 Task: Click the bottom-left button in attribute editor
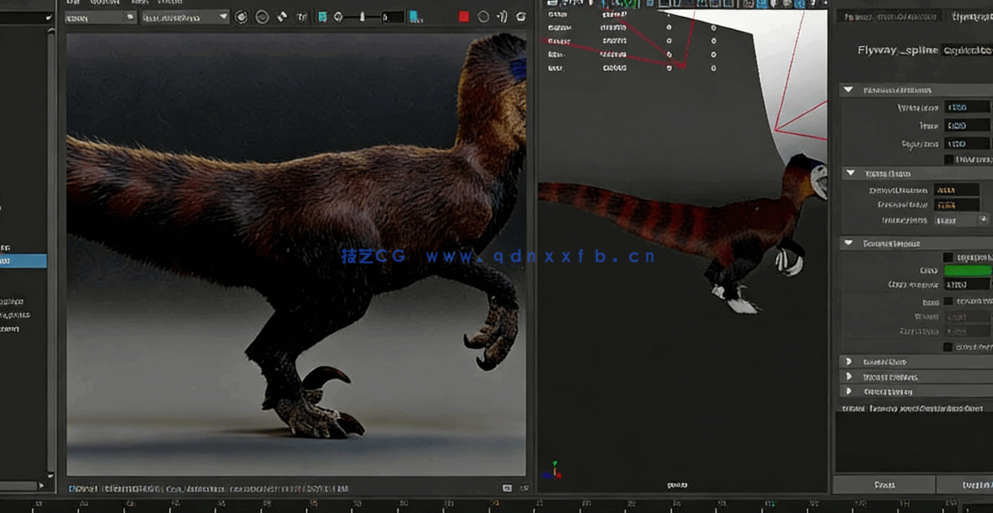(x=884, y=485)
